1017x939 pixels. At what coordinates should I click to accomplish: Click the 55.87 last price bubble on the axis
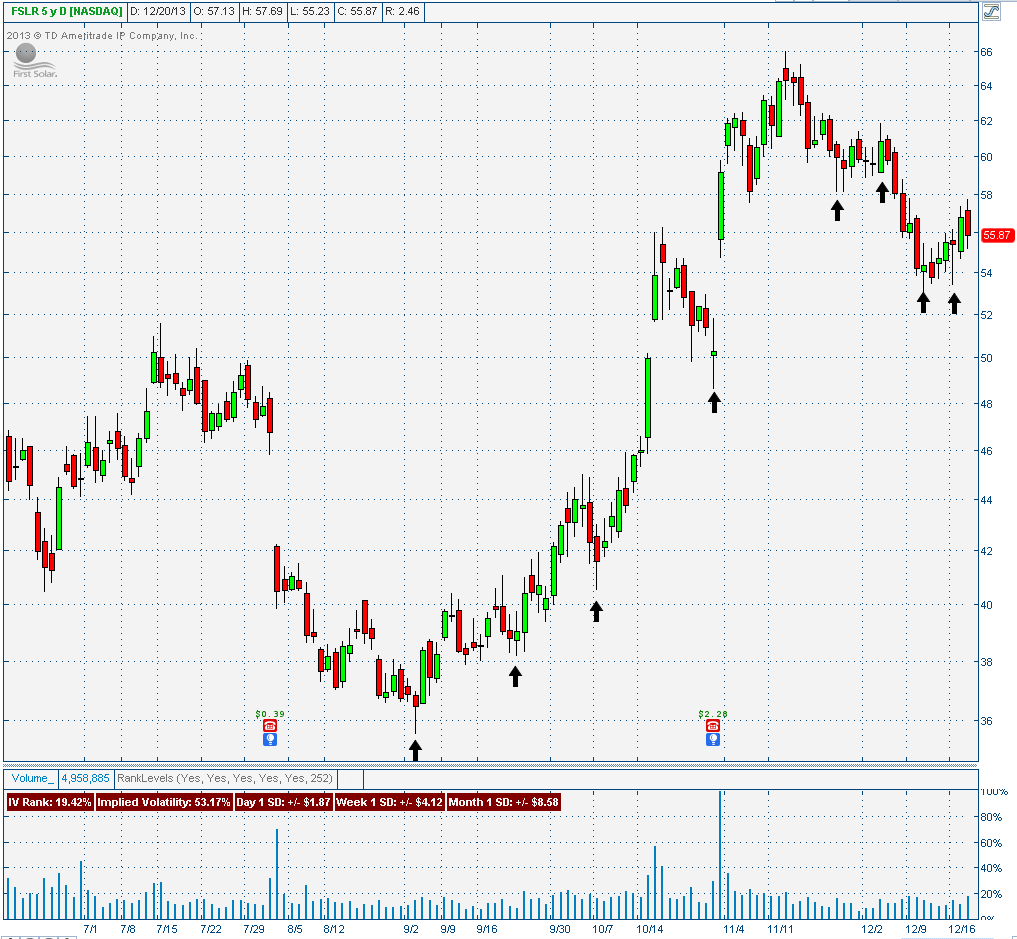pyautogui.click(x=997, y=236)
